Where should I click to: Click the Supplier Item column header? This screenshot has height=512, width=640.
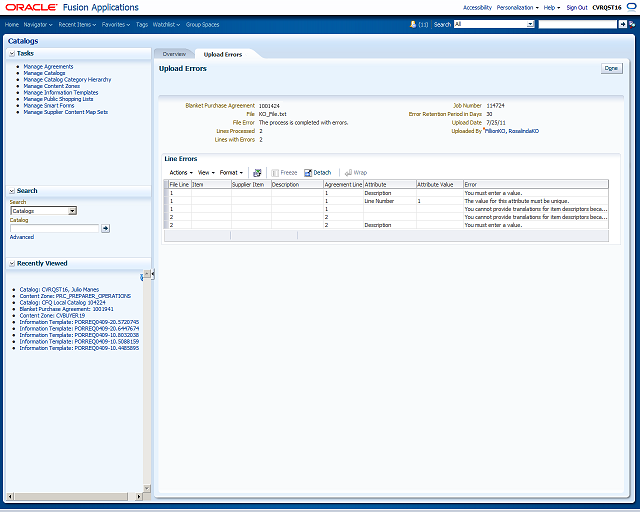point(251,185)
